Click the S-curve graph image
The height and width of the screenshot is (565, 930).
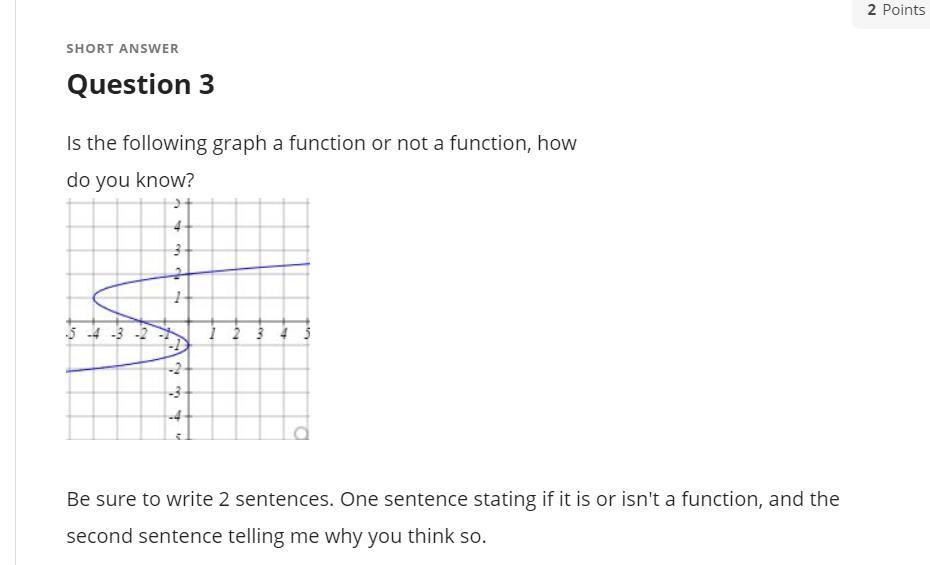[x=188, y=319]
